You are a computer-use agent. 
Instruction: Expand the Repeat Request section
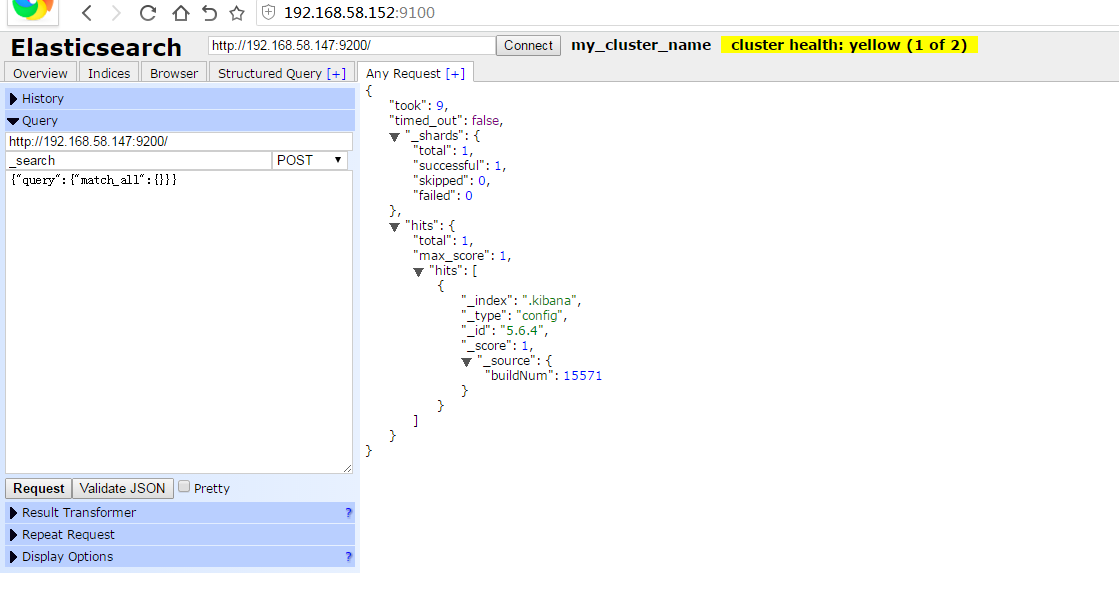(180, 535)
